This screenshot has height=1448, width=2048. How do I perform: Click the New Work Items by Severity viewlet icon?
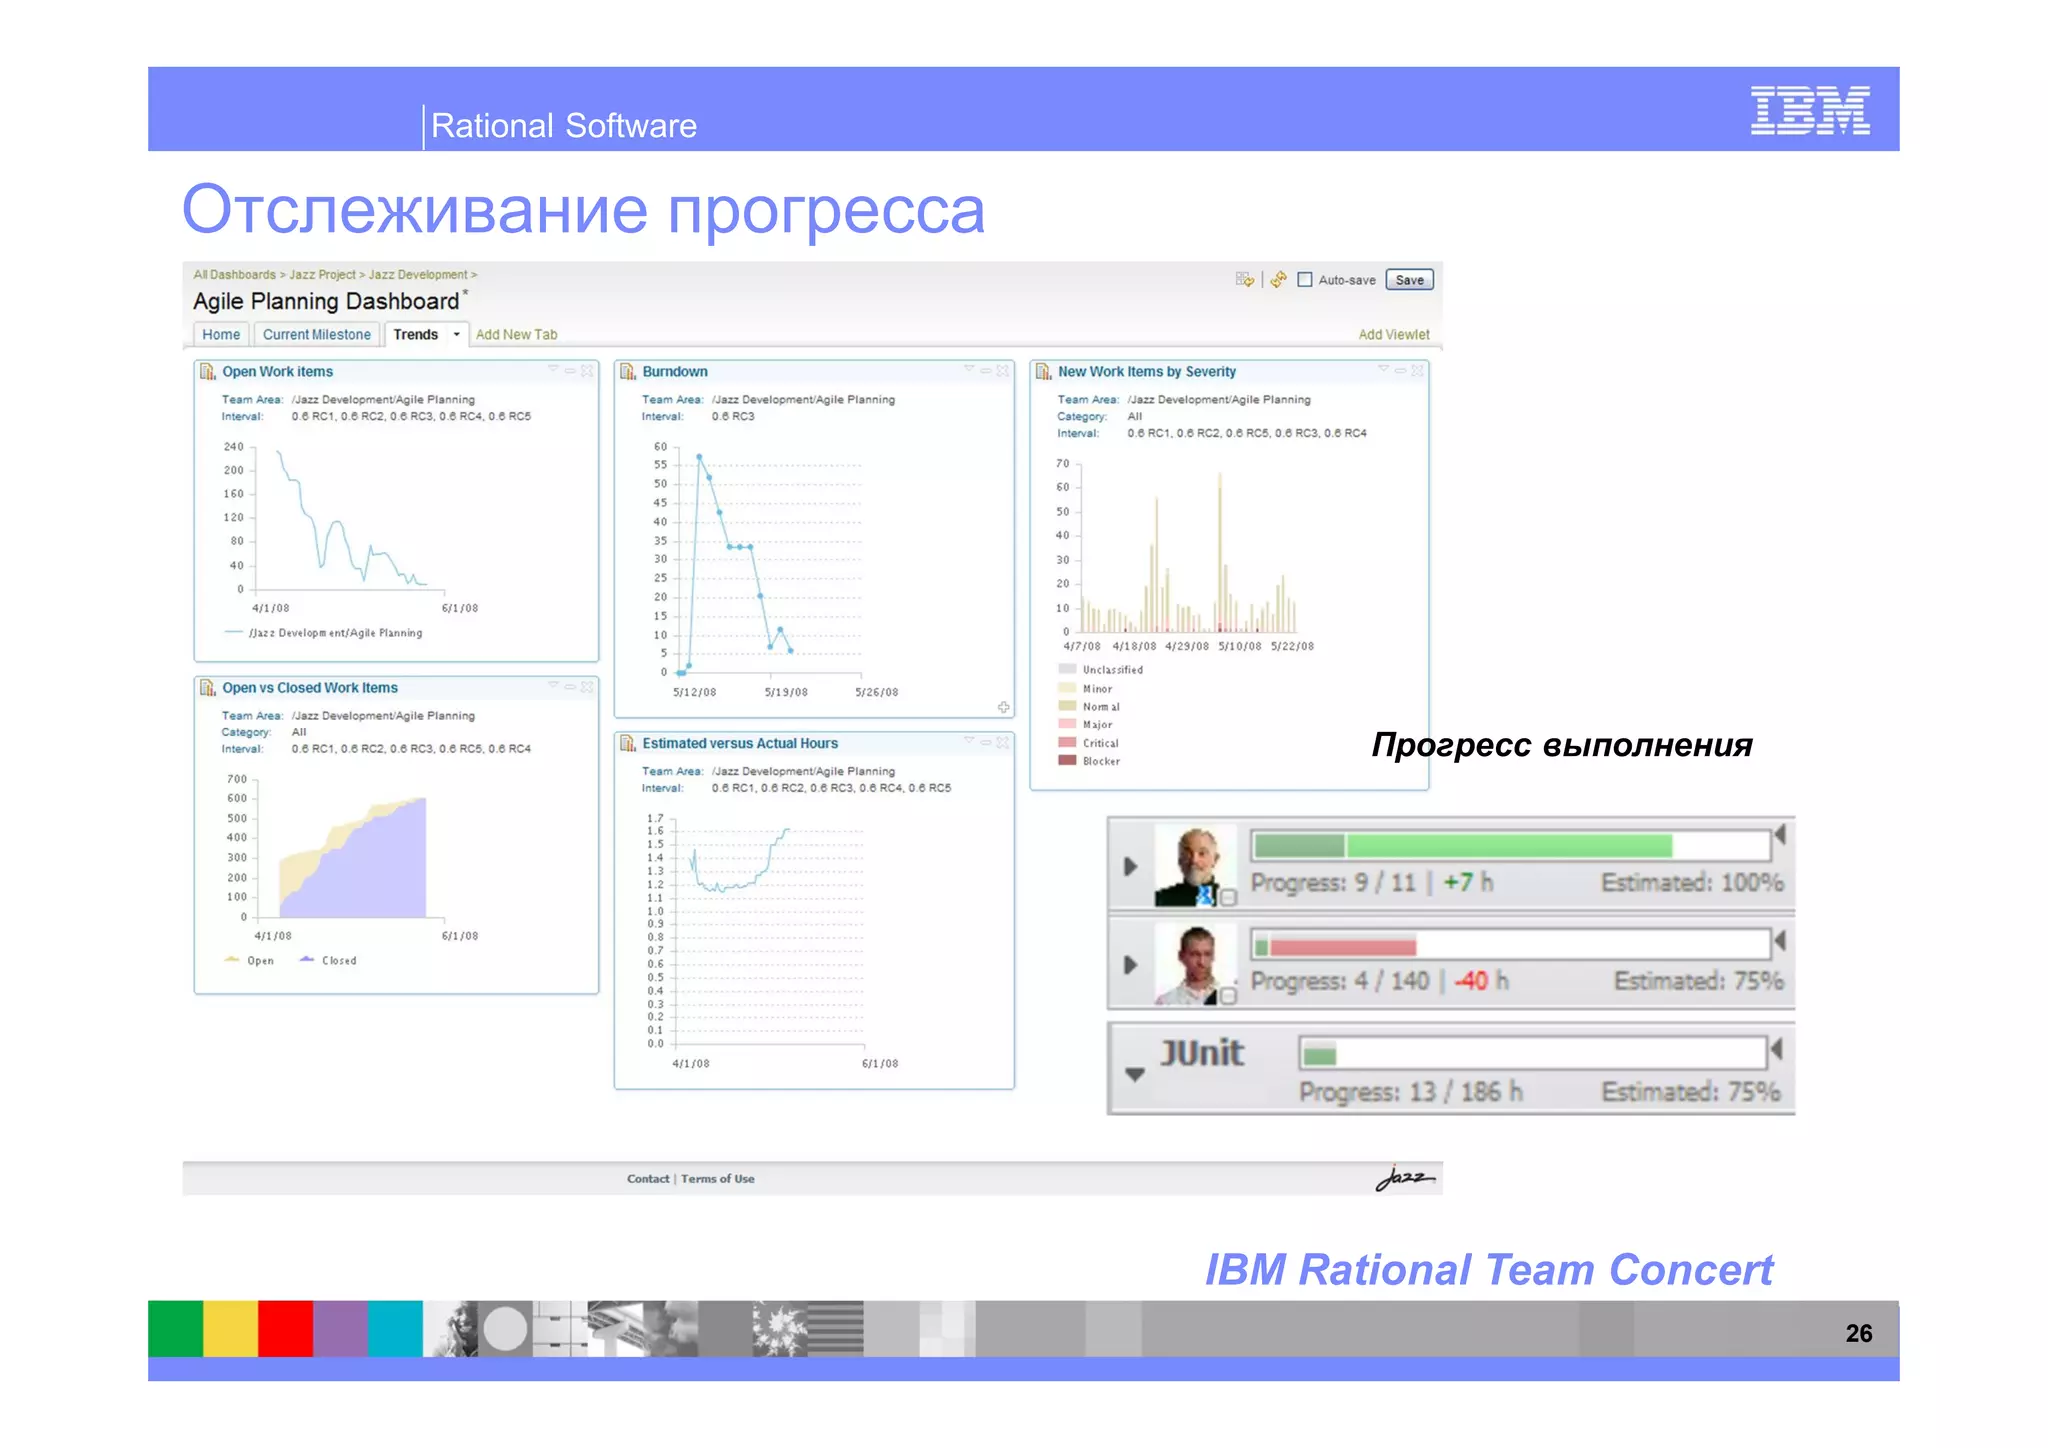pos(1043,372)
